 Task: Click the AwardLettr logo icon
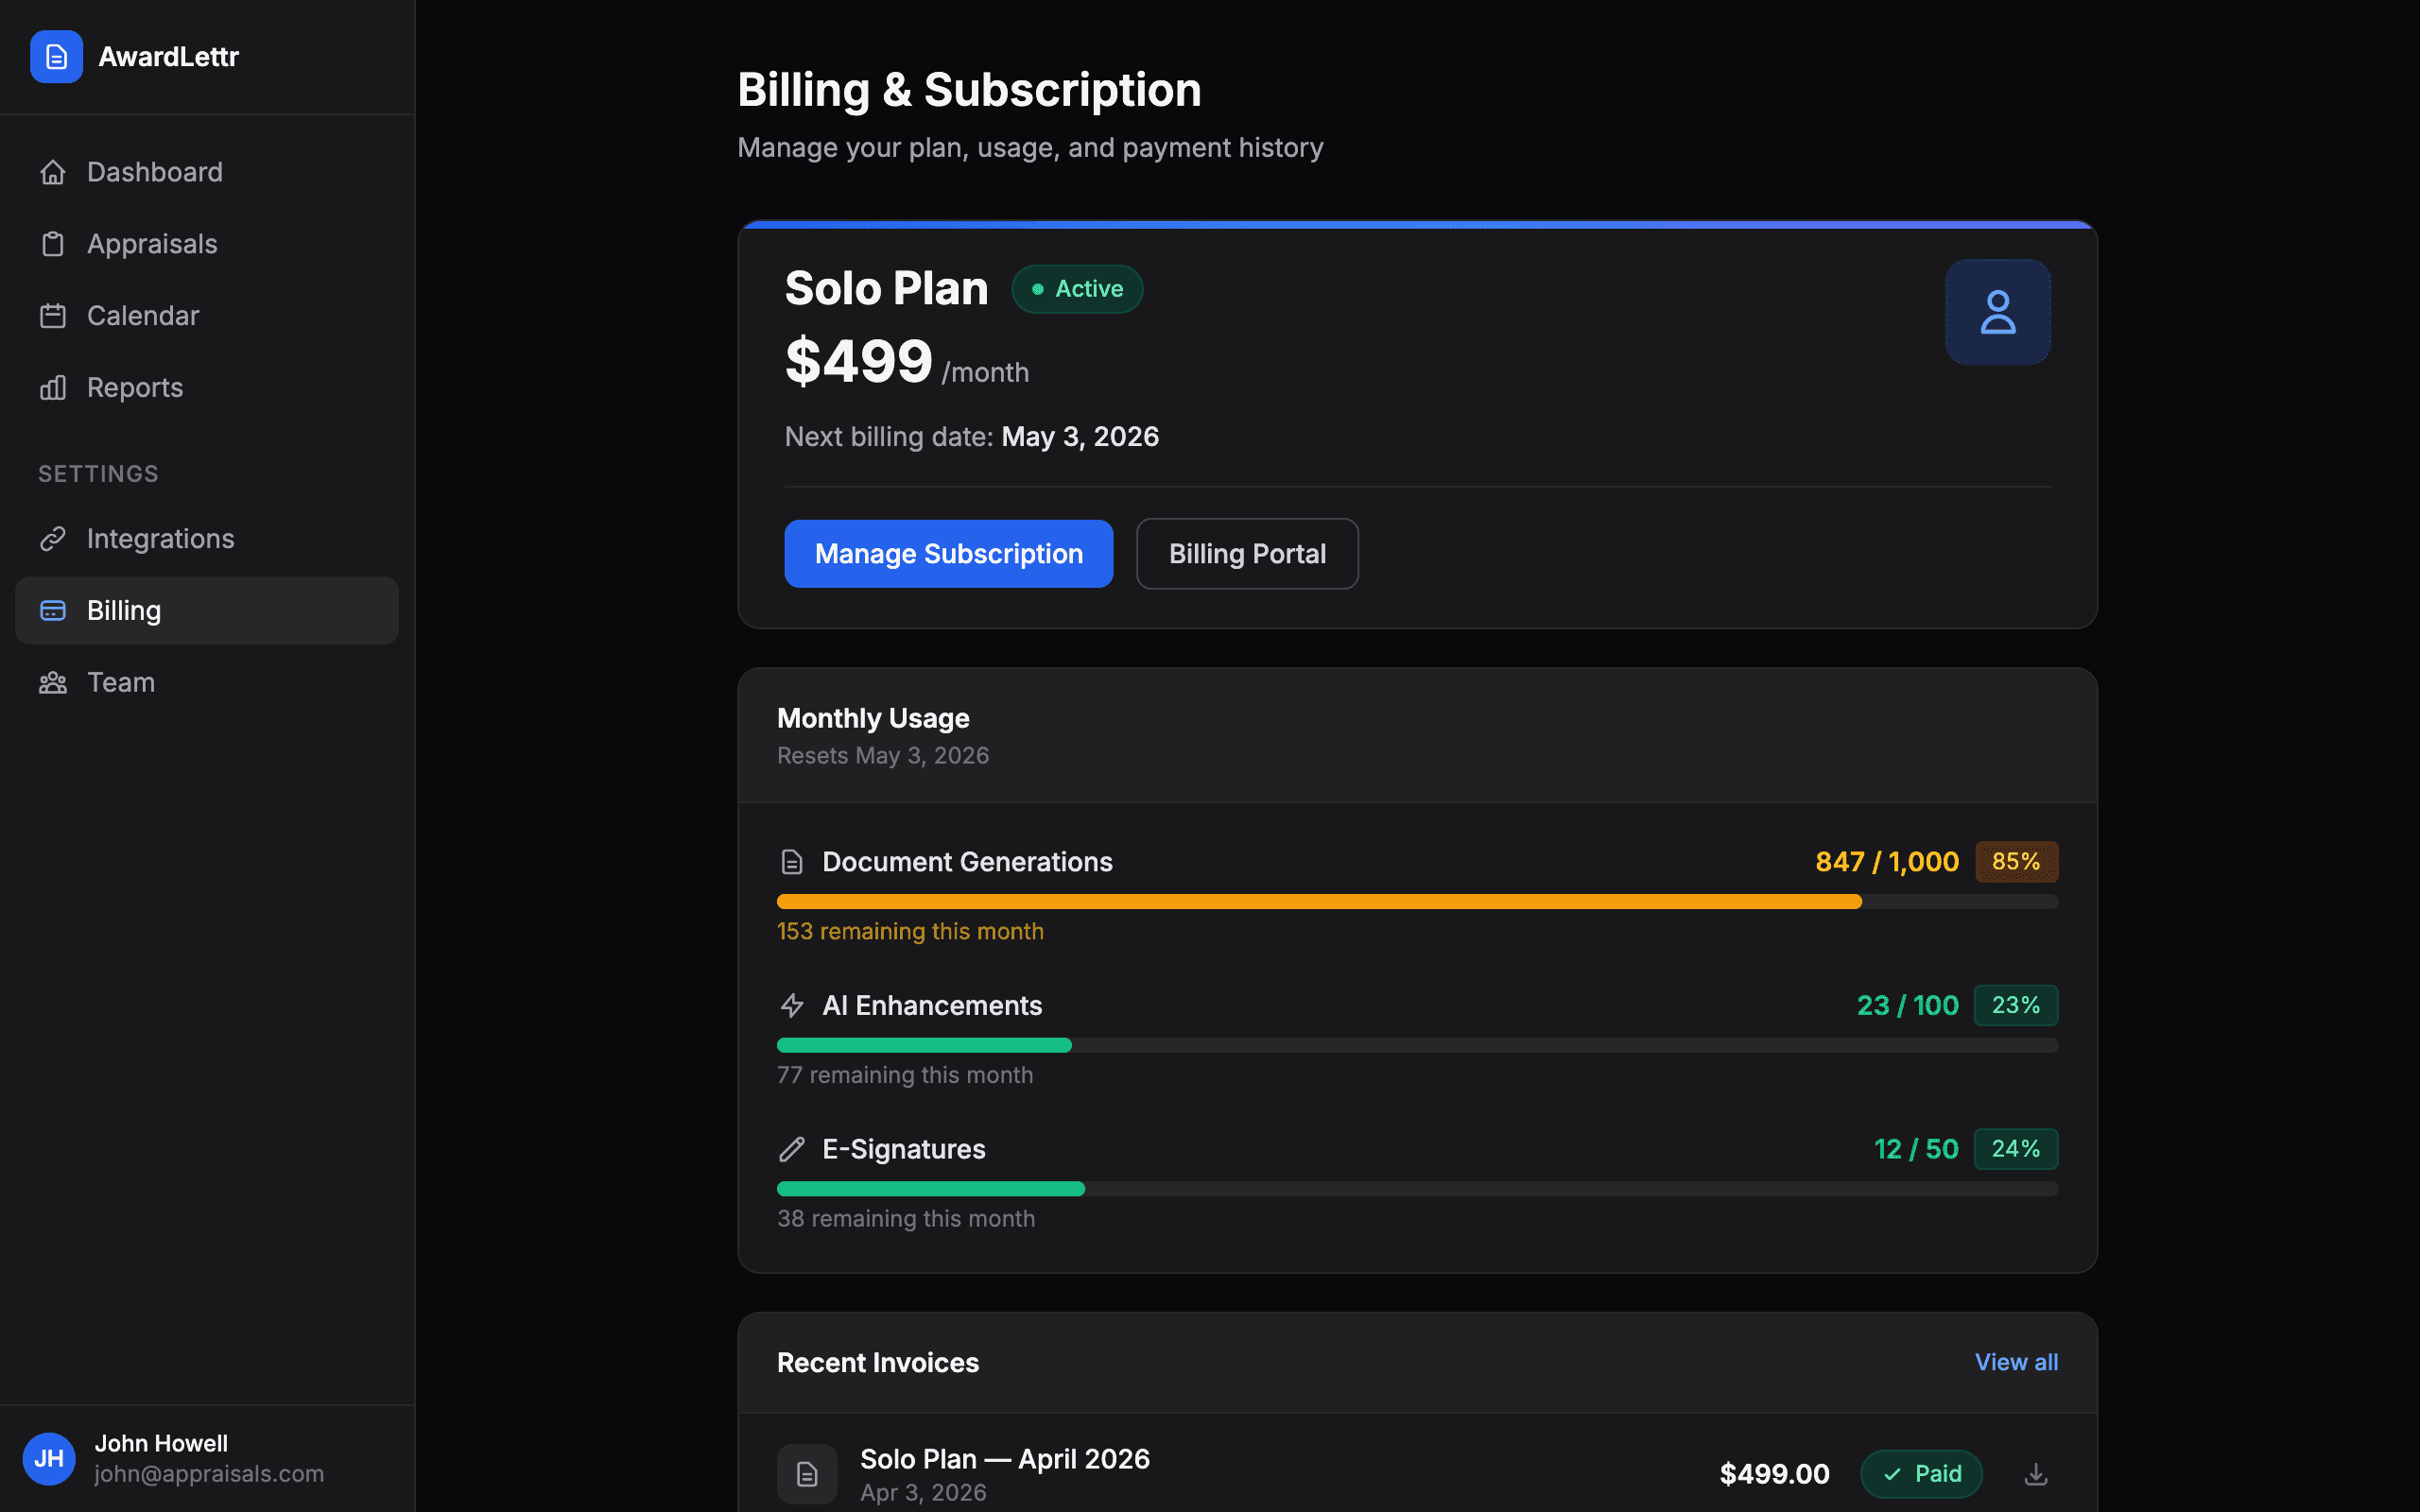click(x=56, y=57)
